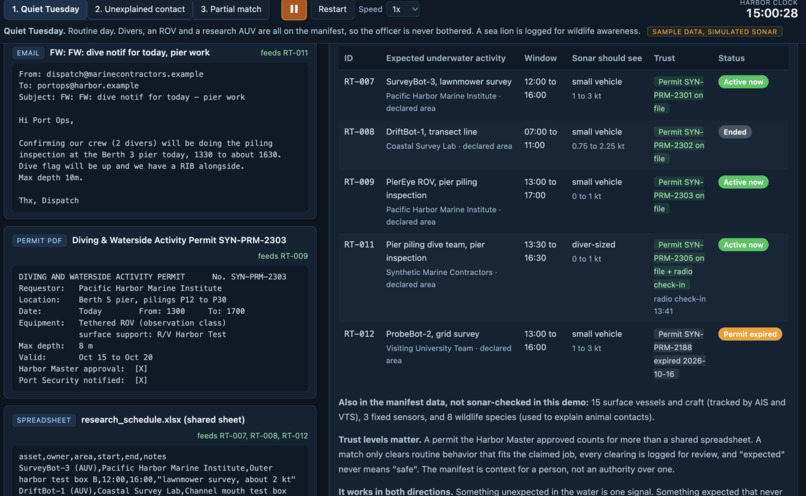Click the '0.75 to 2.25 kt' speed value
The image size is (806, 496).
click(x=598, y=146)
